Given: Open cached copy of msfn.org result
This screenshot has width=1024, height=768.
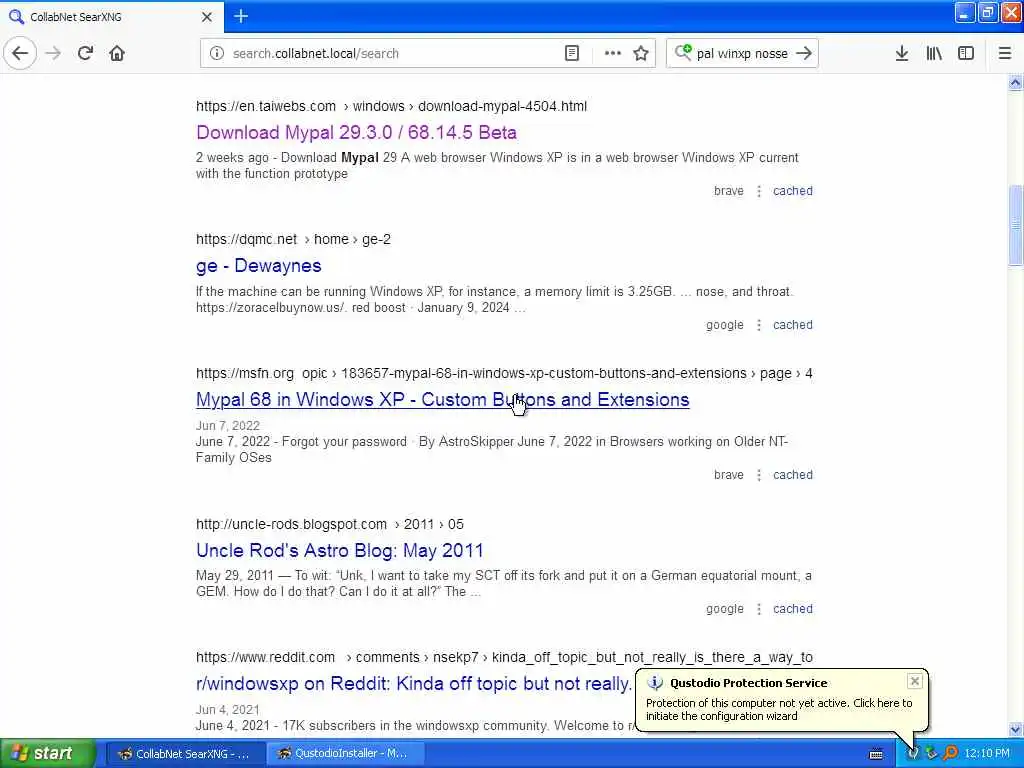Looking at the screenshot, I should (793, 475).
